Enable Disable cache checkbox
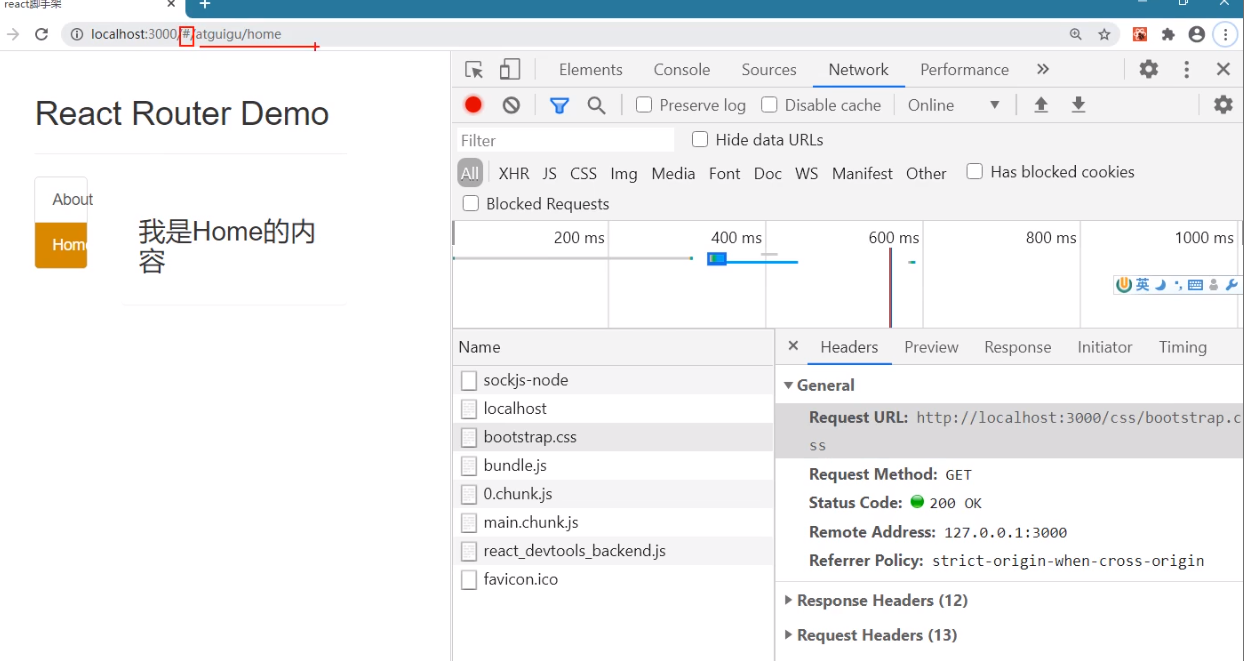This screenshot has height=661, width=1244. pos(769,105)
